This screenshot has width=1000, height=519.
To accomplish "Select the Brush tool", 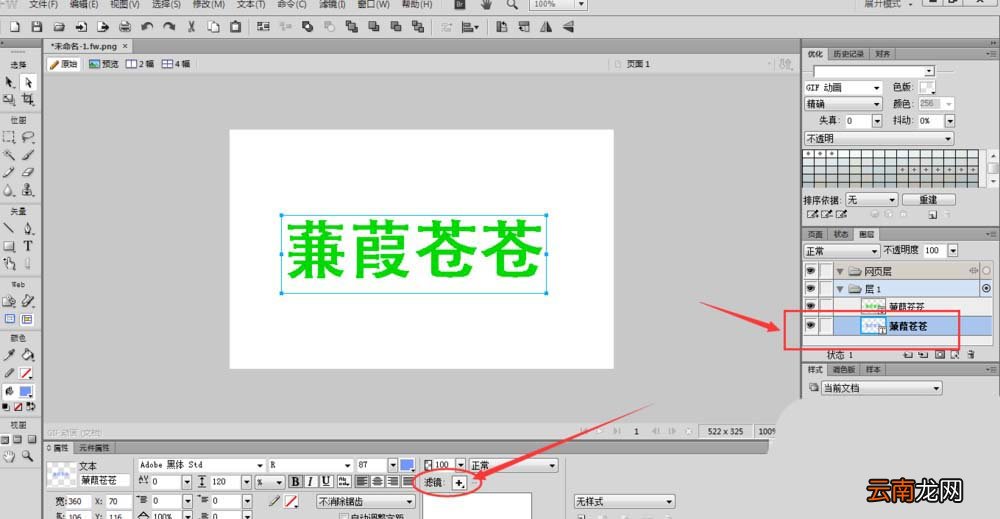I will [28, 155].
